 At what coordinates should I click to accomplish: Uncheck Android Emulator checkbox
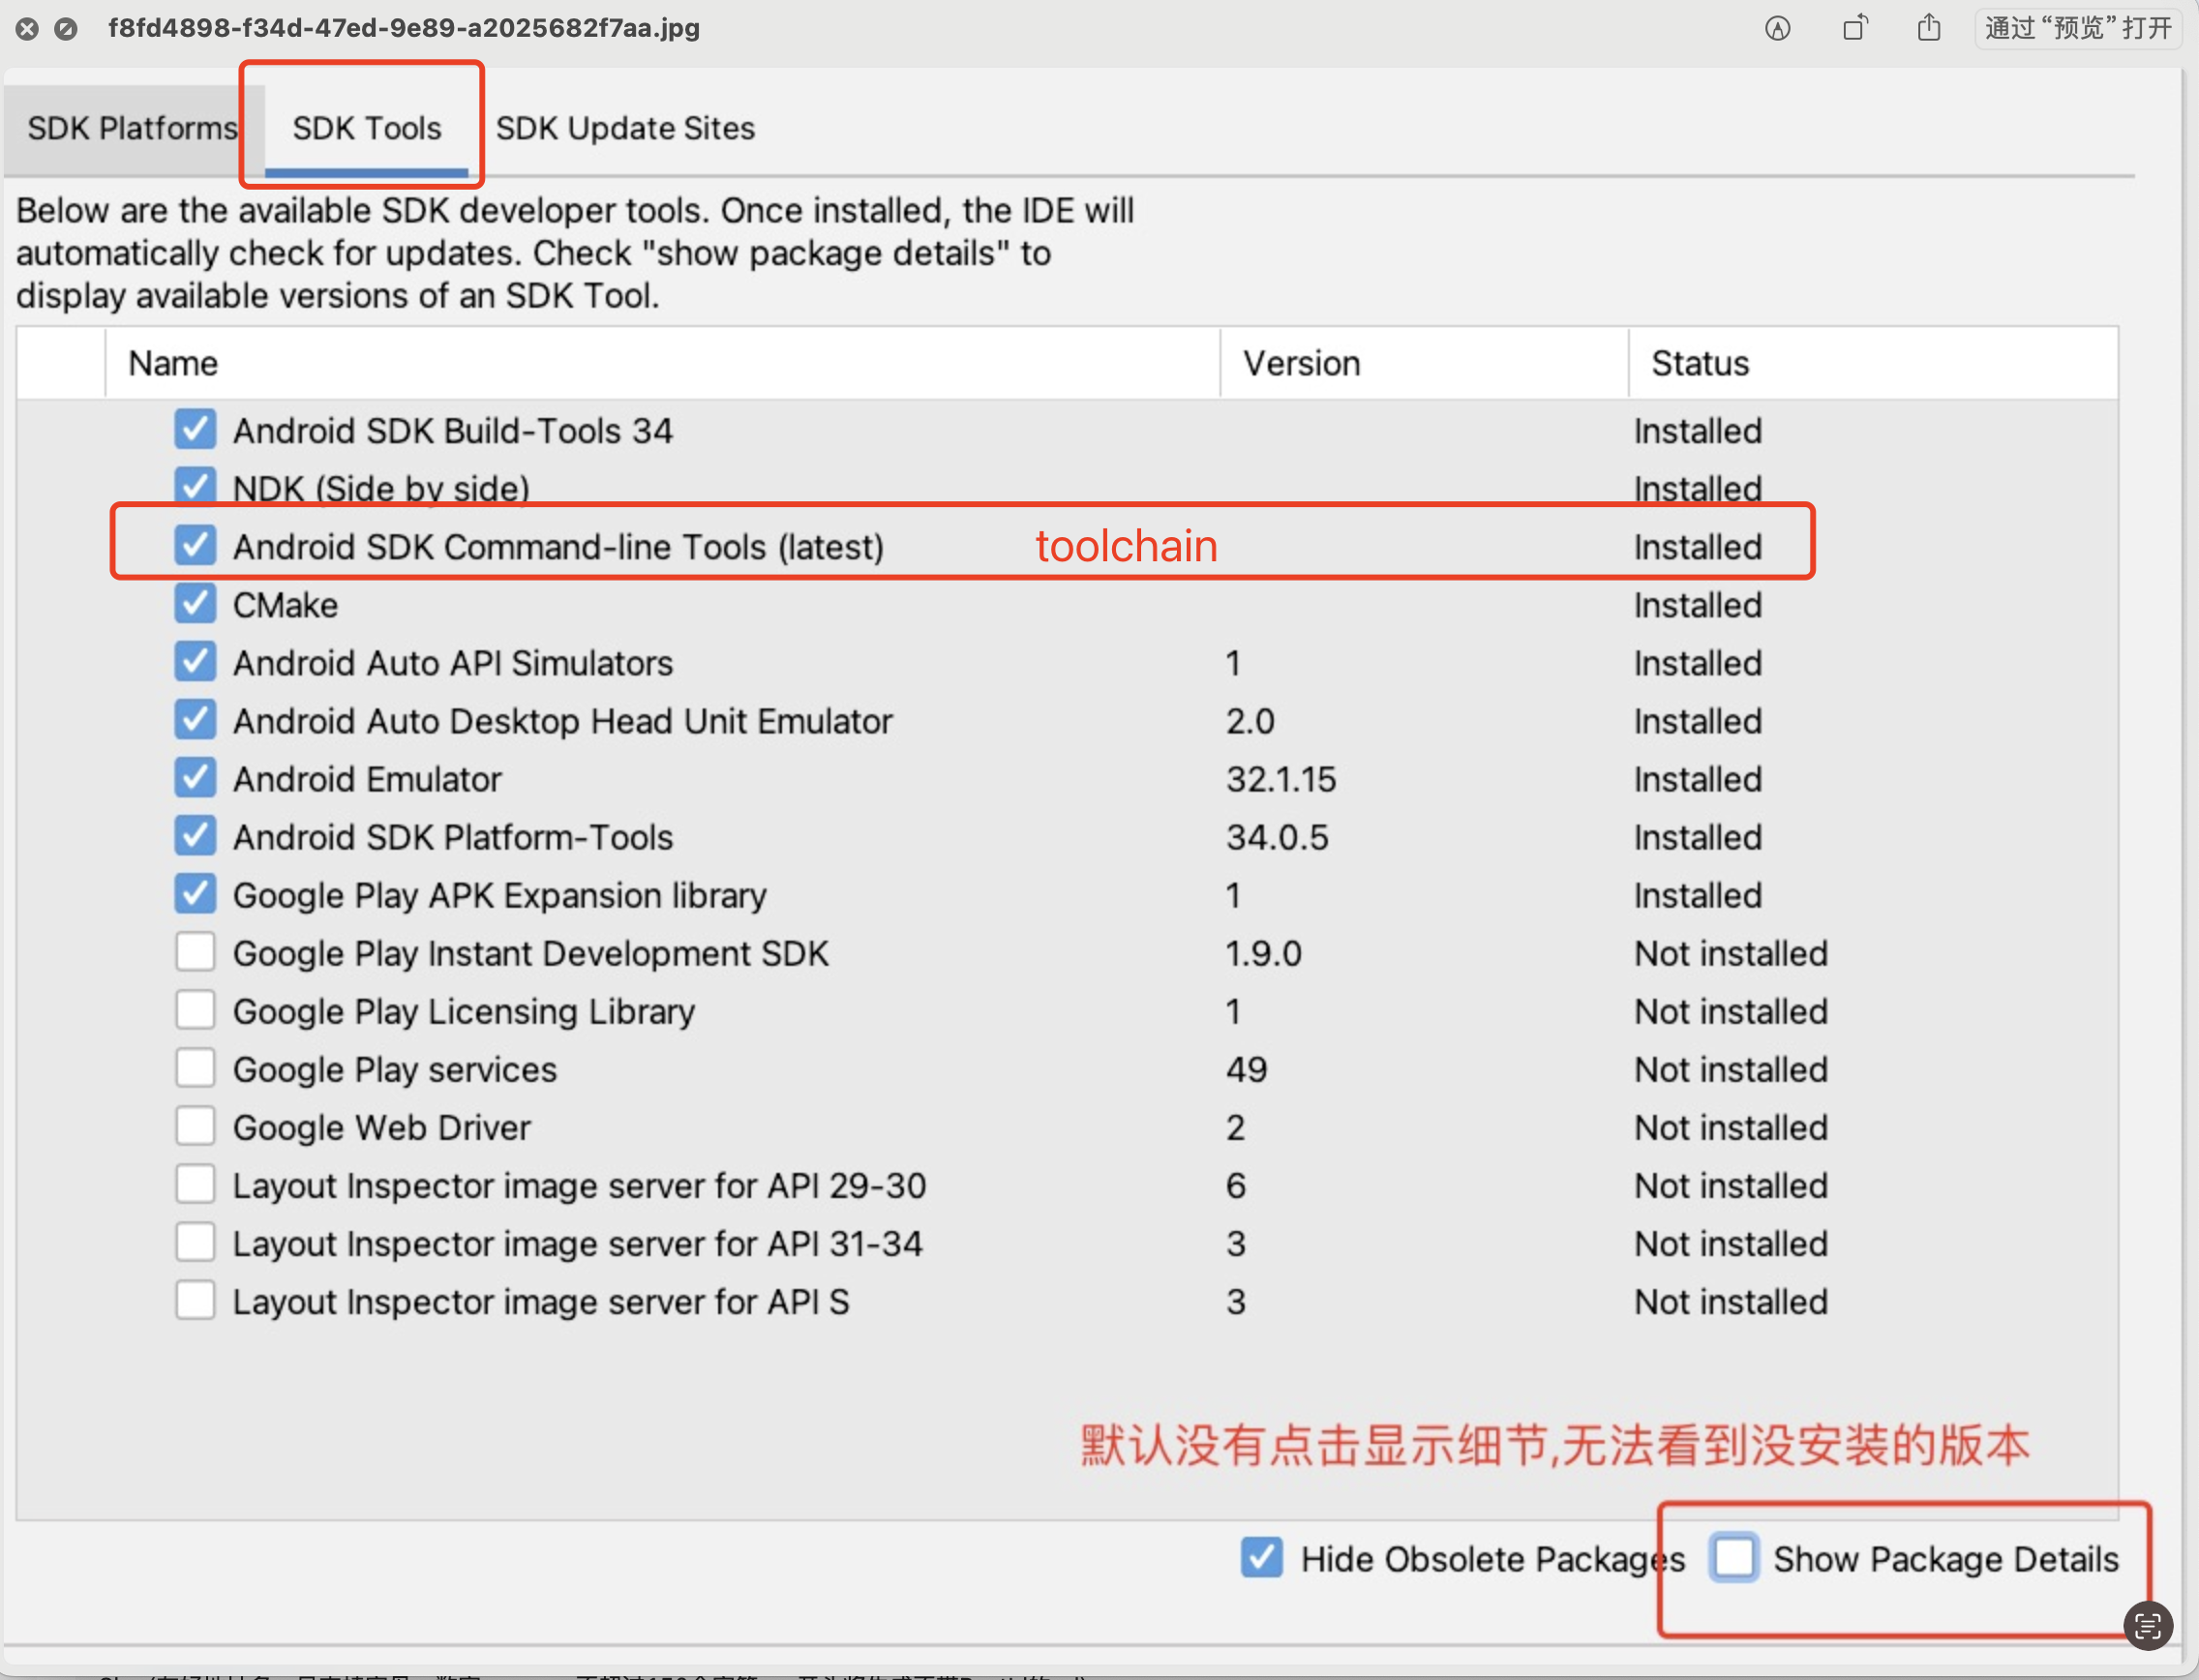(195, 778)
